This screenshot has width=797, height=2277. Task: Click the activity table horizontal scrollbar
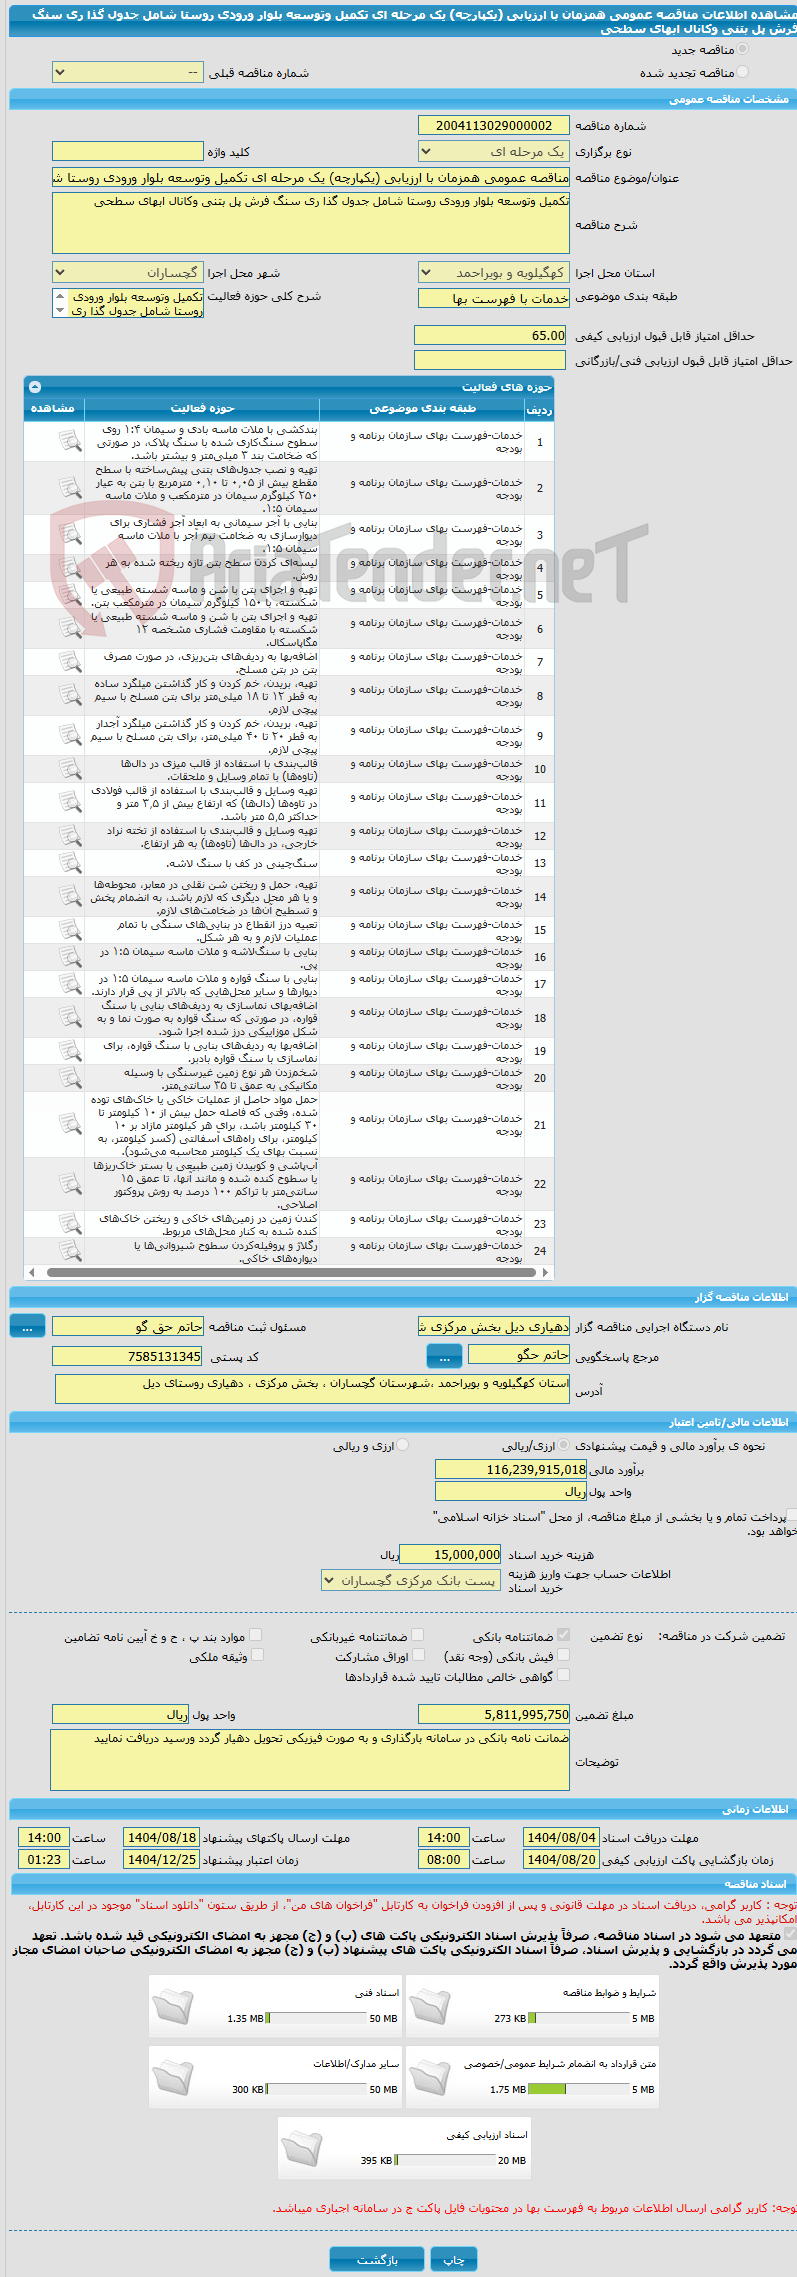point(289,1273)
